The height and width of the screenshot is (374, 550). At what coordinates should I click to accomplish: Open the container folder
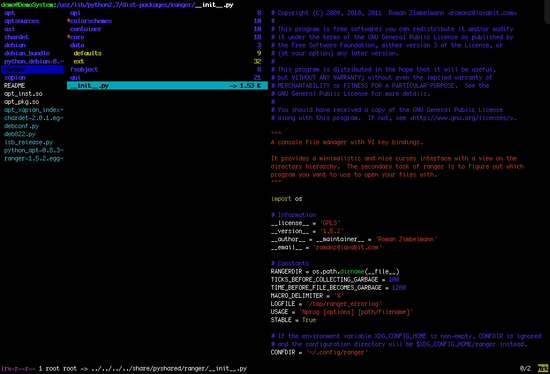tap(85, 29)
